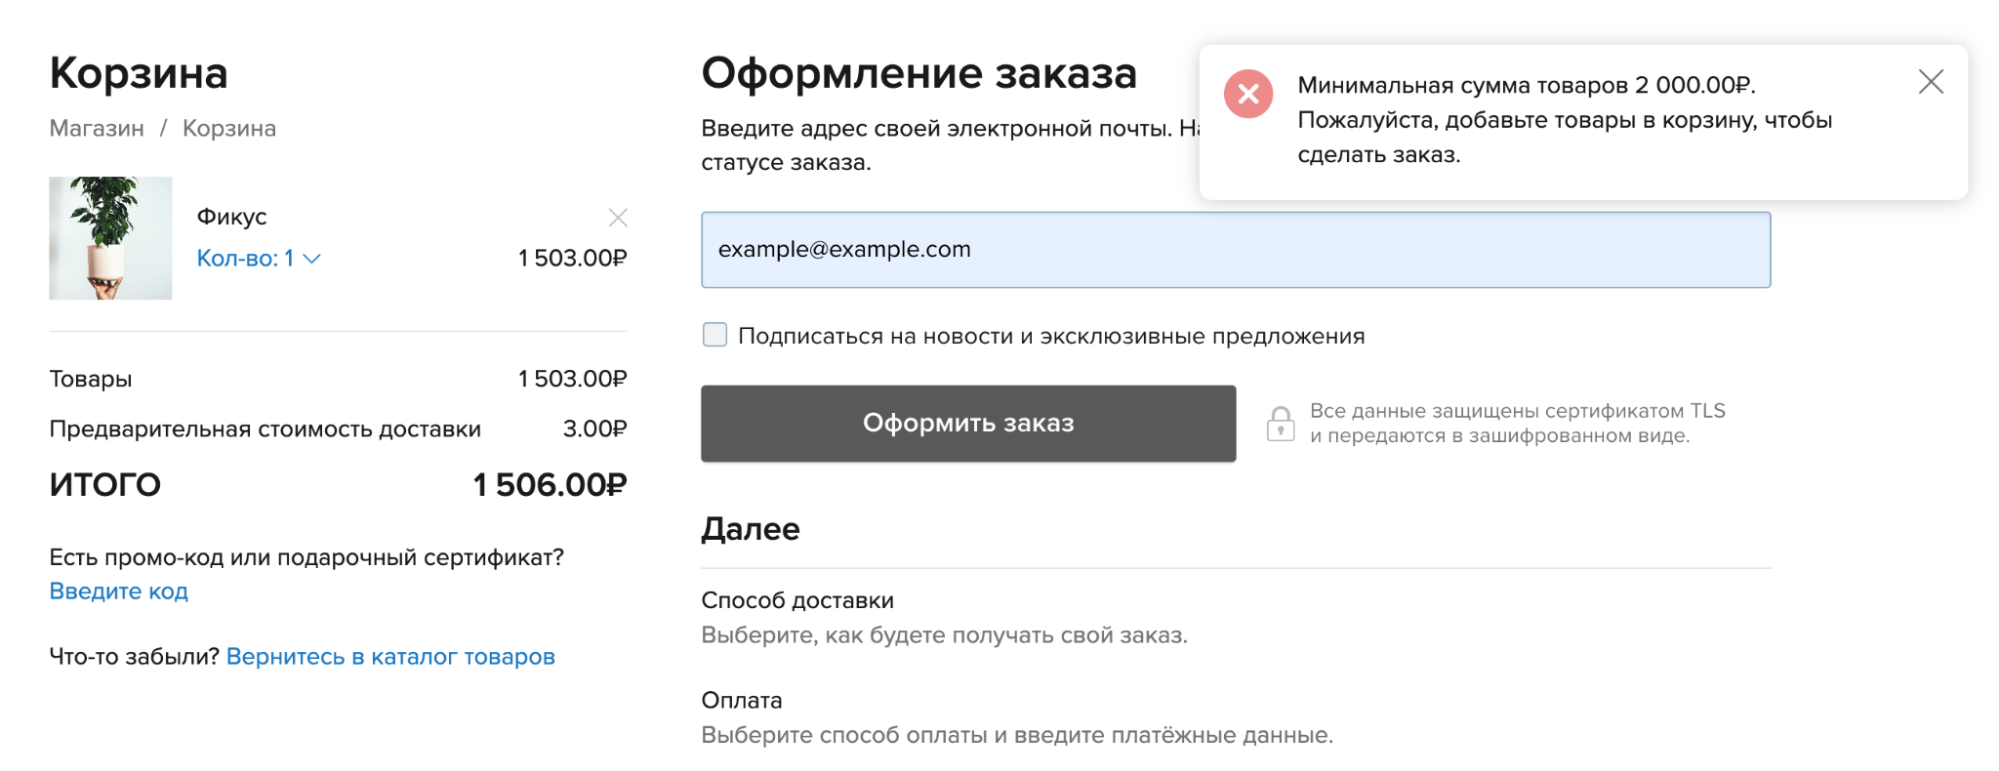Tick the newsletter subscription checkbox
The height and width of the screenshot is (771, 1999).
click(x=714, y=335)
